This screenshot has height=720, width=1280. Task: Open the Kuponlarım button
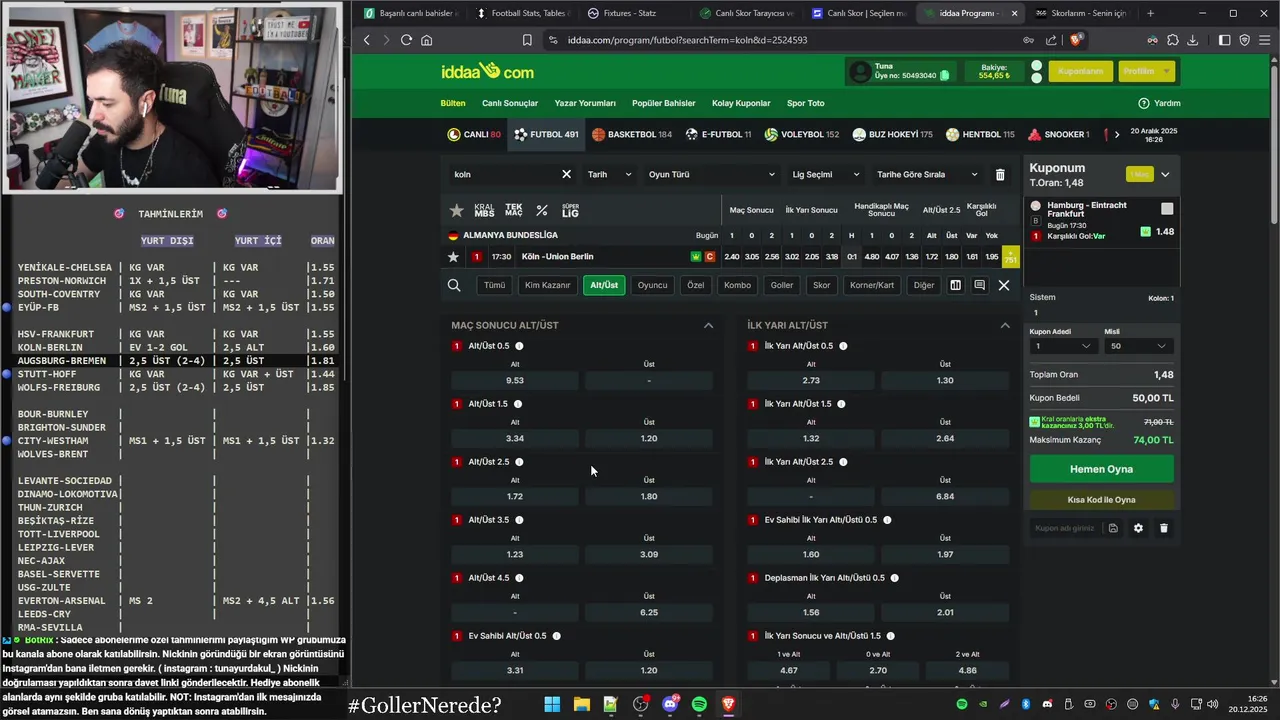(1080, 71)
